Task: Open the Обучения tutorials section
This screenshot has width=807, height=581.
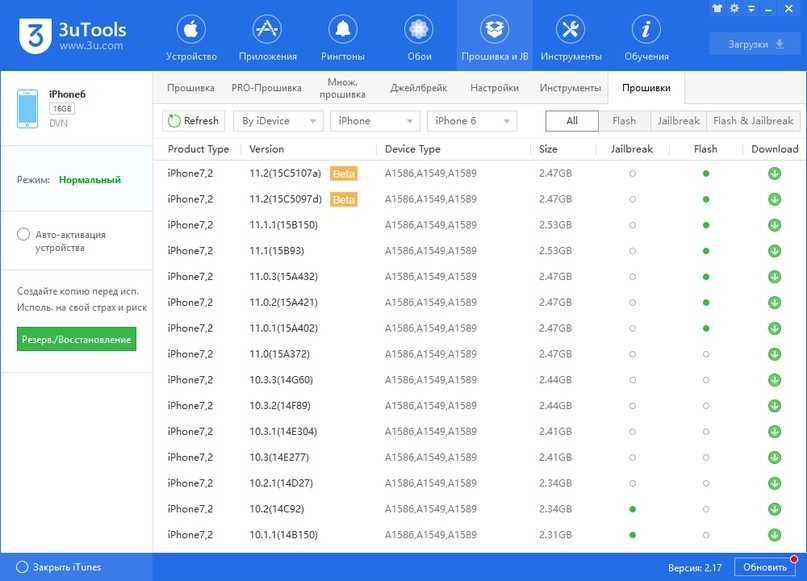Action: tap(646, 38)
